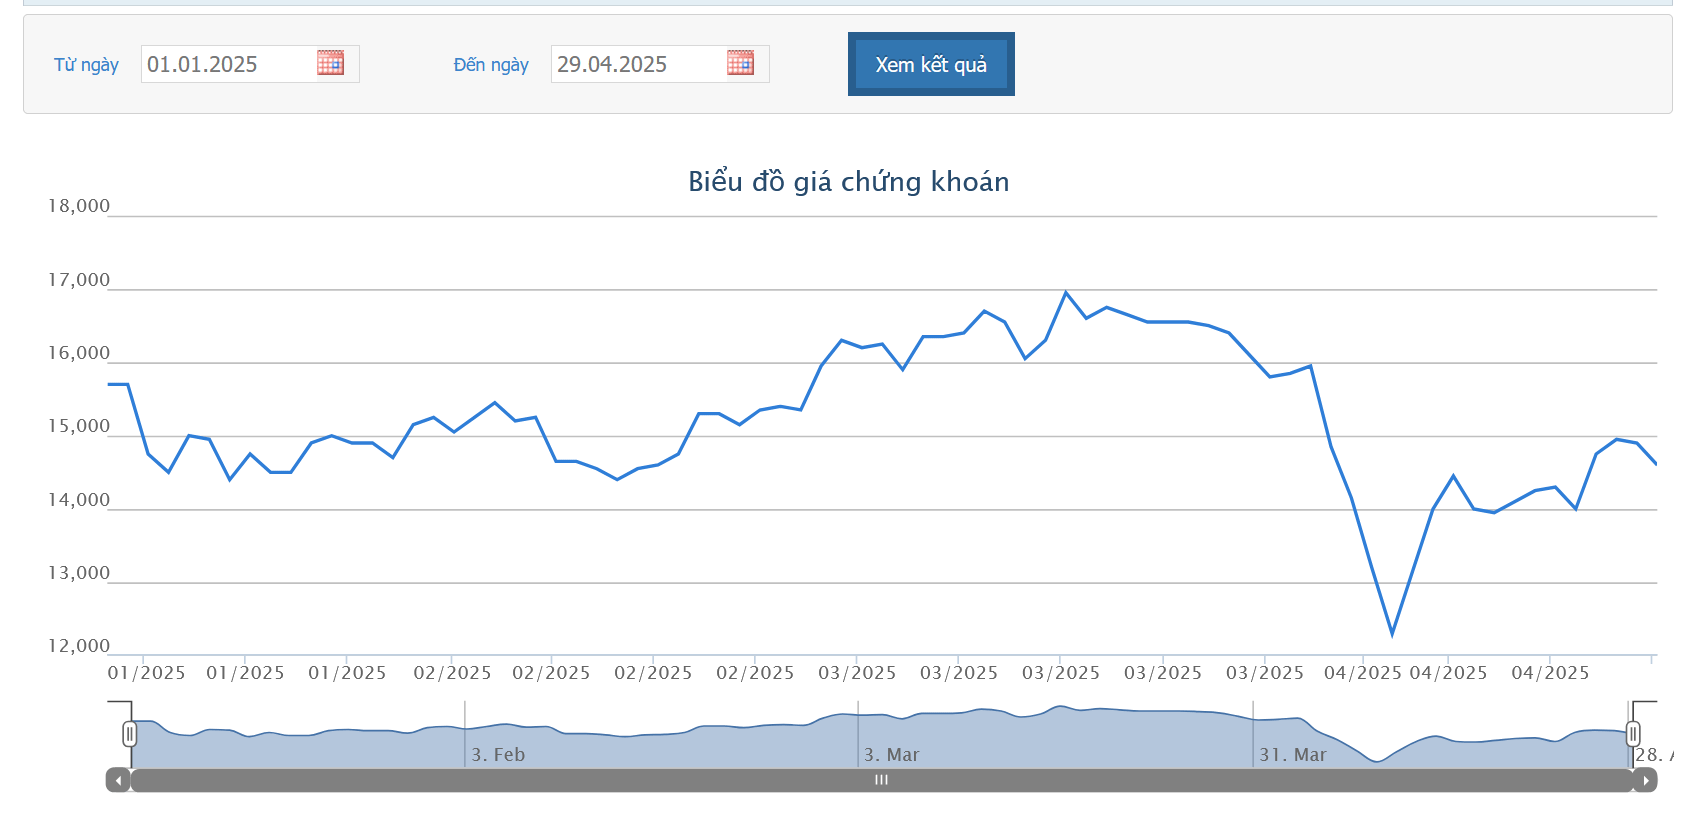Click the '3. Feb' marker in navigator

click(498, 755)
